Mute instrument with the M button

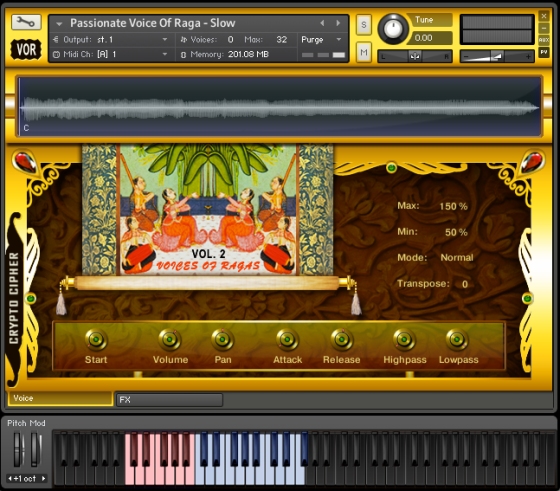click(x=364, y=52)
